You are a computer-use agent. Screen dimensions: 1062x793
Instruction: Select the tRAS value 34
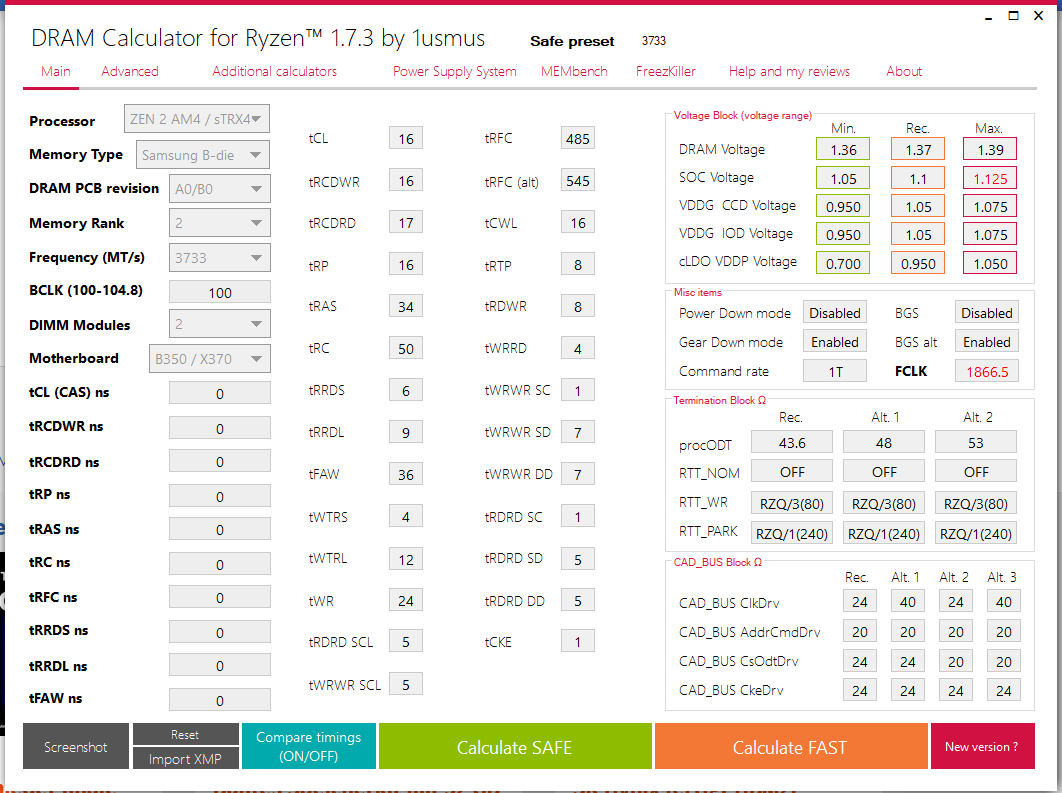pos(406,306)
